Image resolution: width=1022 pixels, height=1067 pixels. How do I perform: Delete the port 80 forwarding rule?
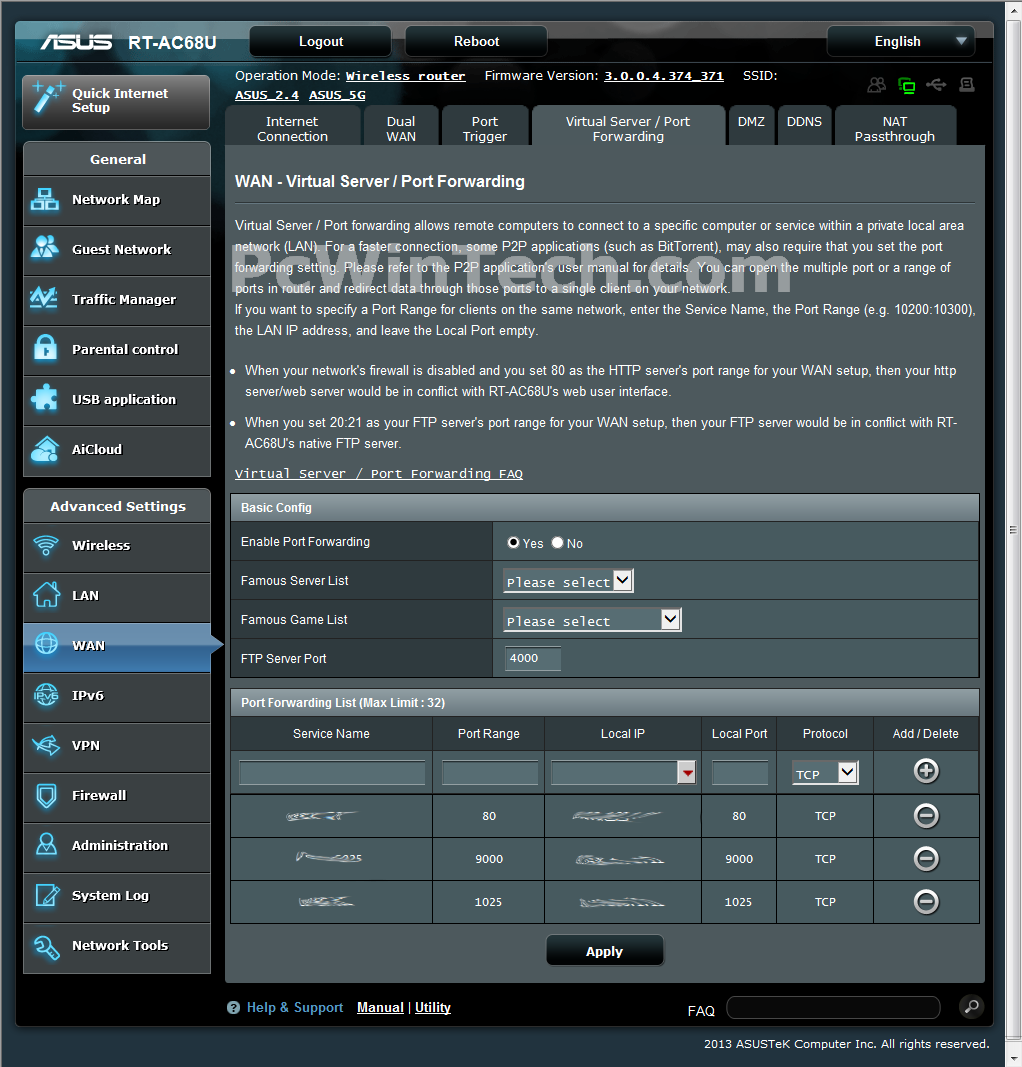tap(925, 815)
